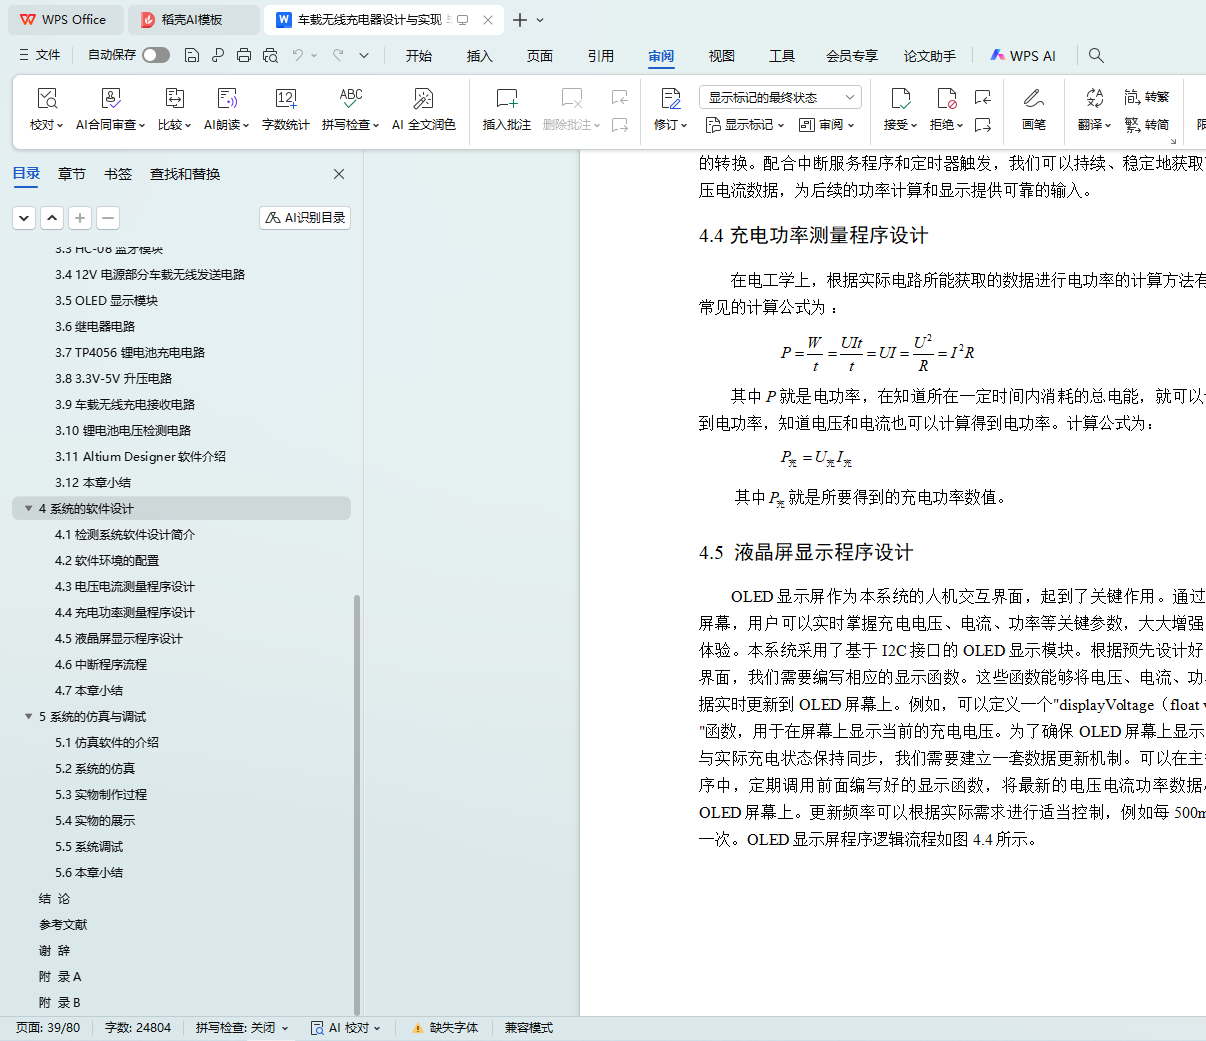Switch to the 视图 ribbon tab
This screenshot has width=1206, height=1041.
coord(721,56)
